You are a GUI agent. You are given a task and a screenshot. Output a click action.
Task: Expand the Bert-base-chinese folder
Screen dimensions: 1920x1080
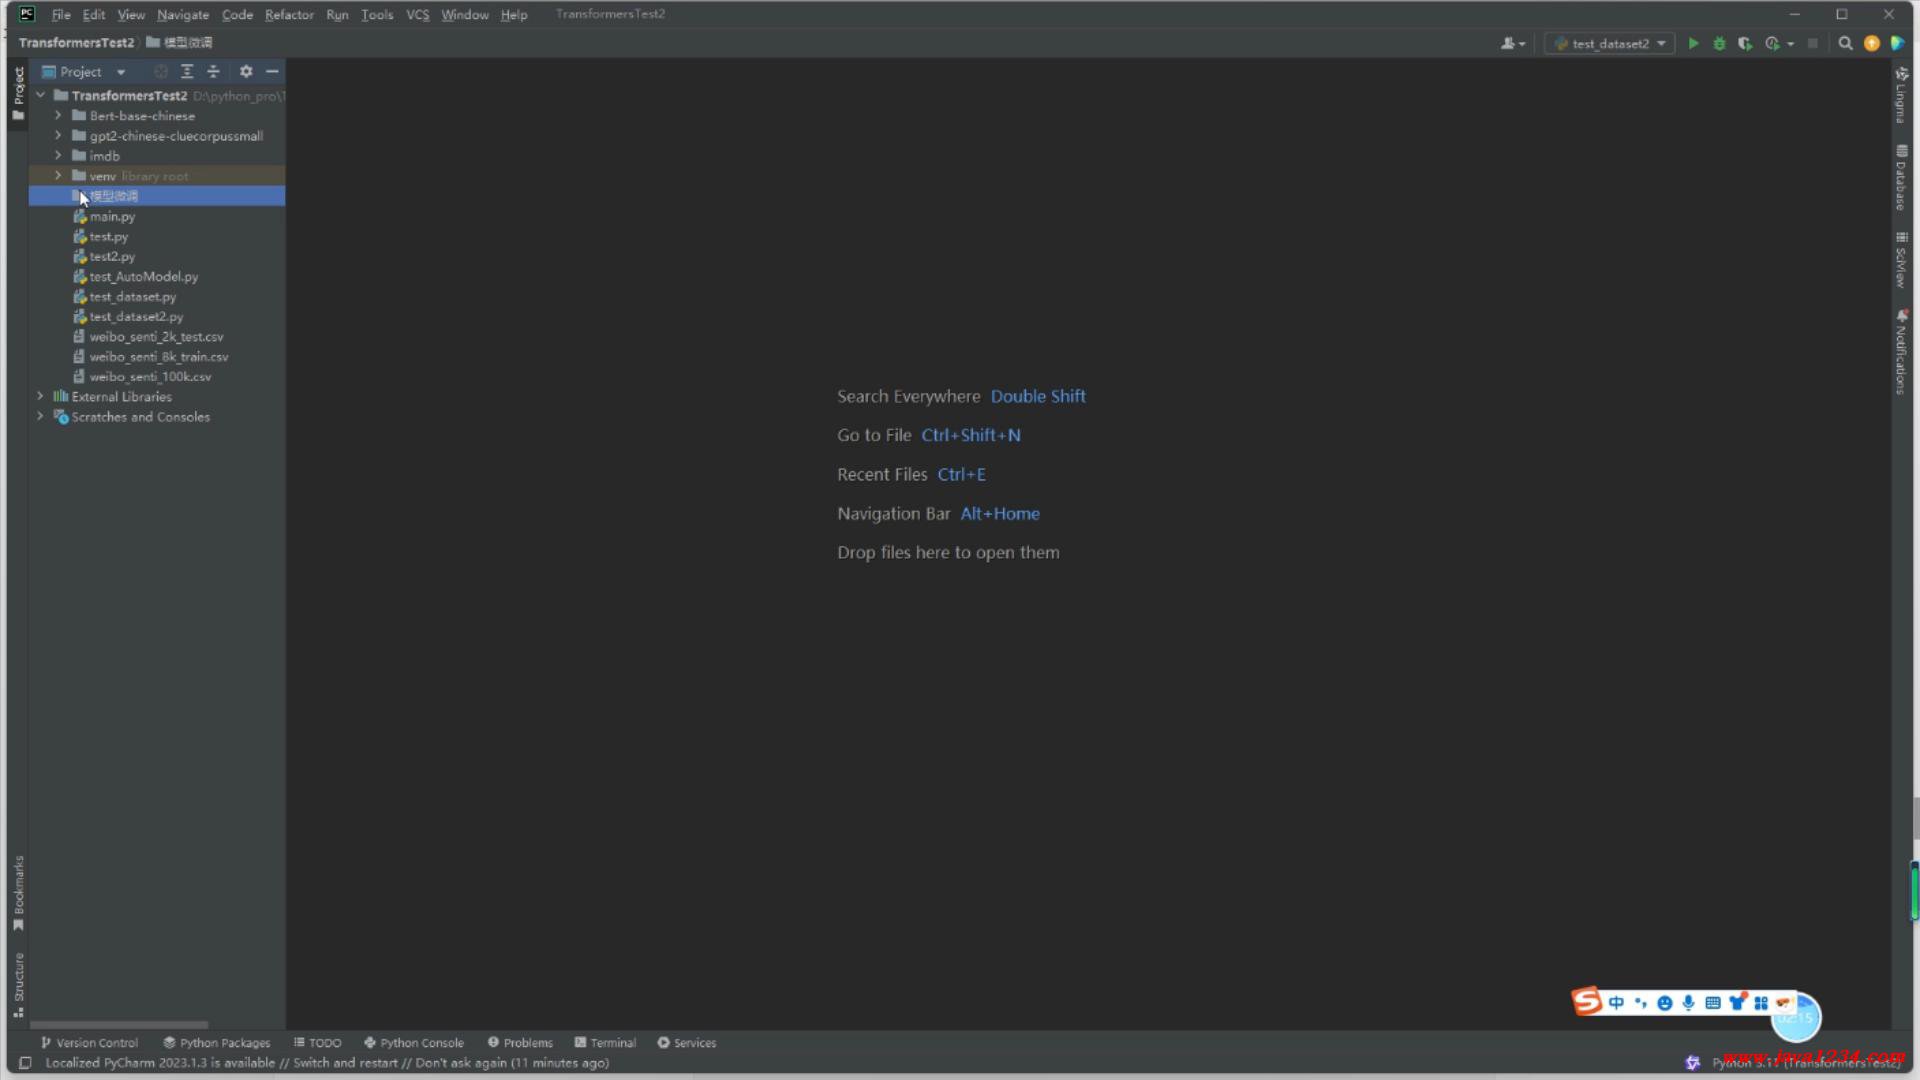click(58, 116)
